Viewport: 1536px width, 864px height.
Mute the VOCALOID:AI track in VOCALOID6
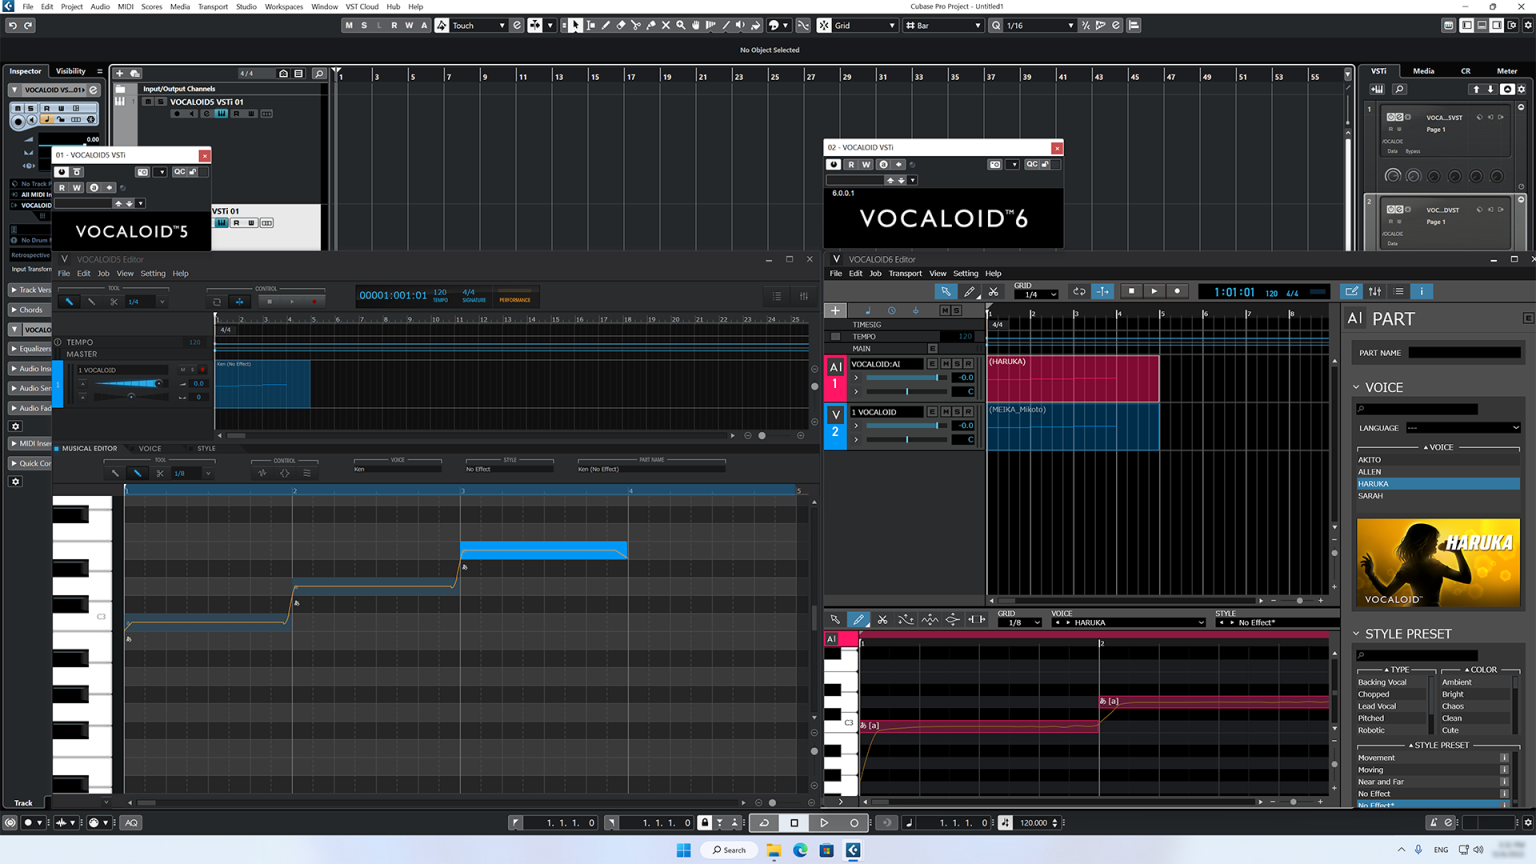click(x=946, y=364)
